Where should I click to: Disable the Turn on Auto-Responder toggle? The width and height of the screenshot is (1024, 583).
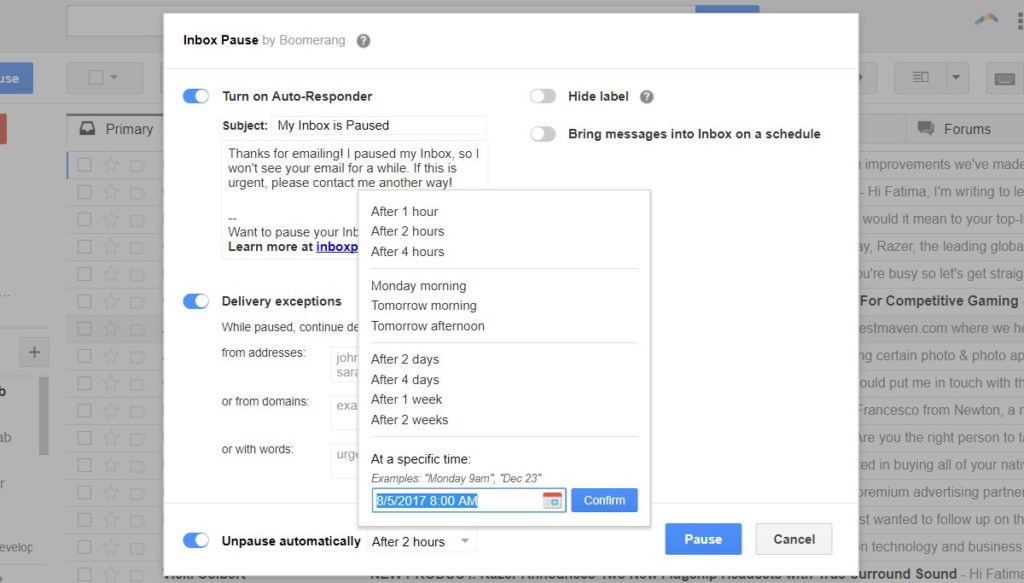tap(195, 96)
